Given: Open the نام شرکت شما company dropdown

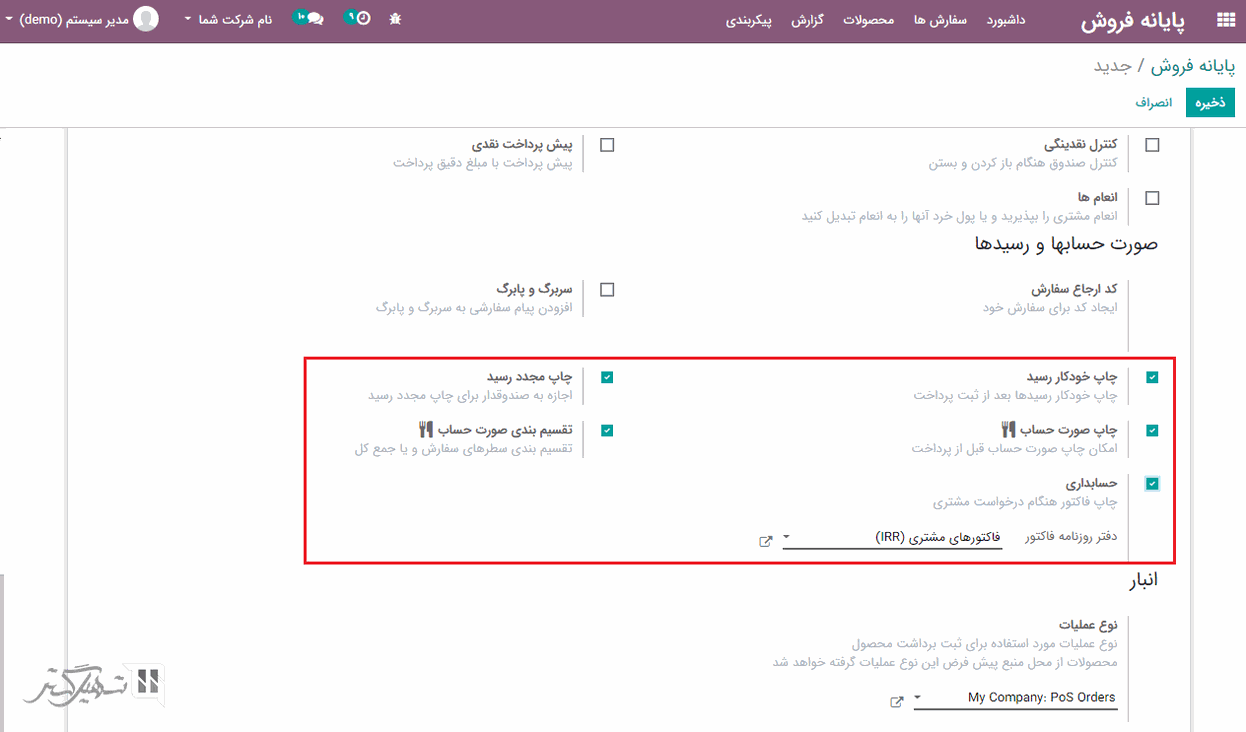Looking at the screenshot, I should coord(229,20).
